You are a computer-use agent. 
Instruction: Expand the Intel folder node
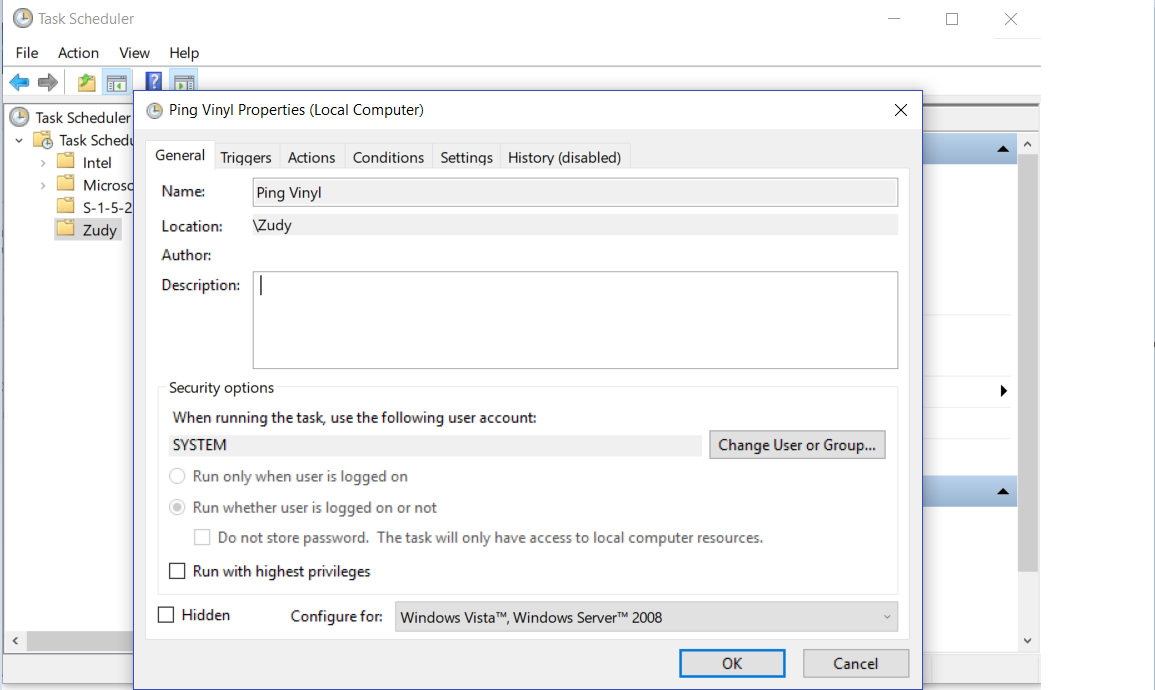43,163
